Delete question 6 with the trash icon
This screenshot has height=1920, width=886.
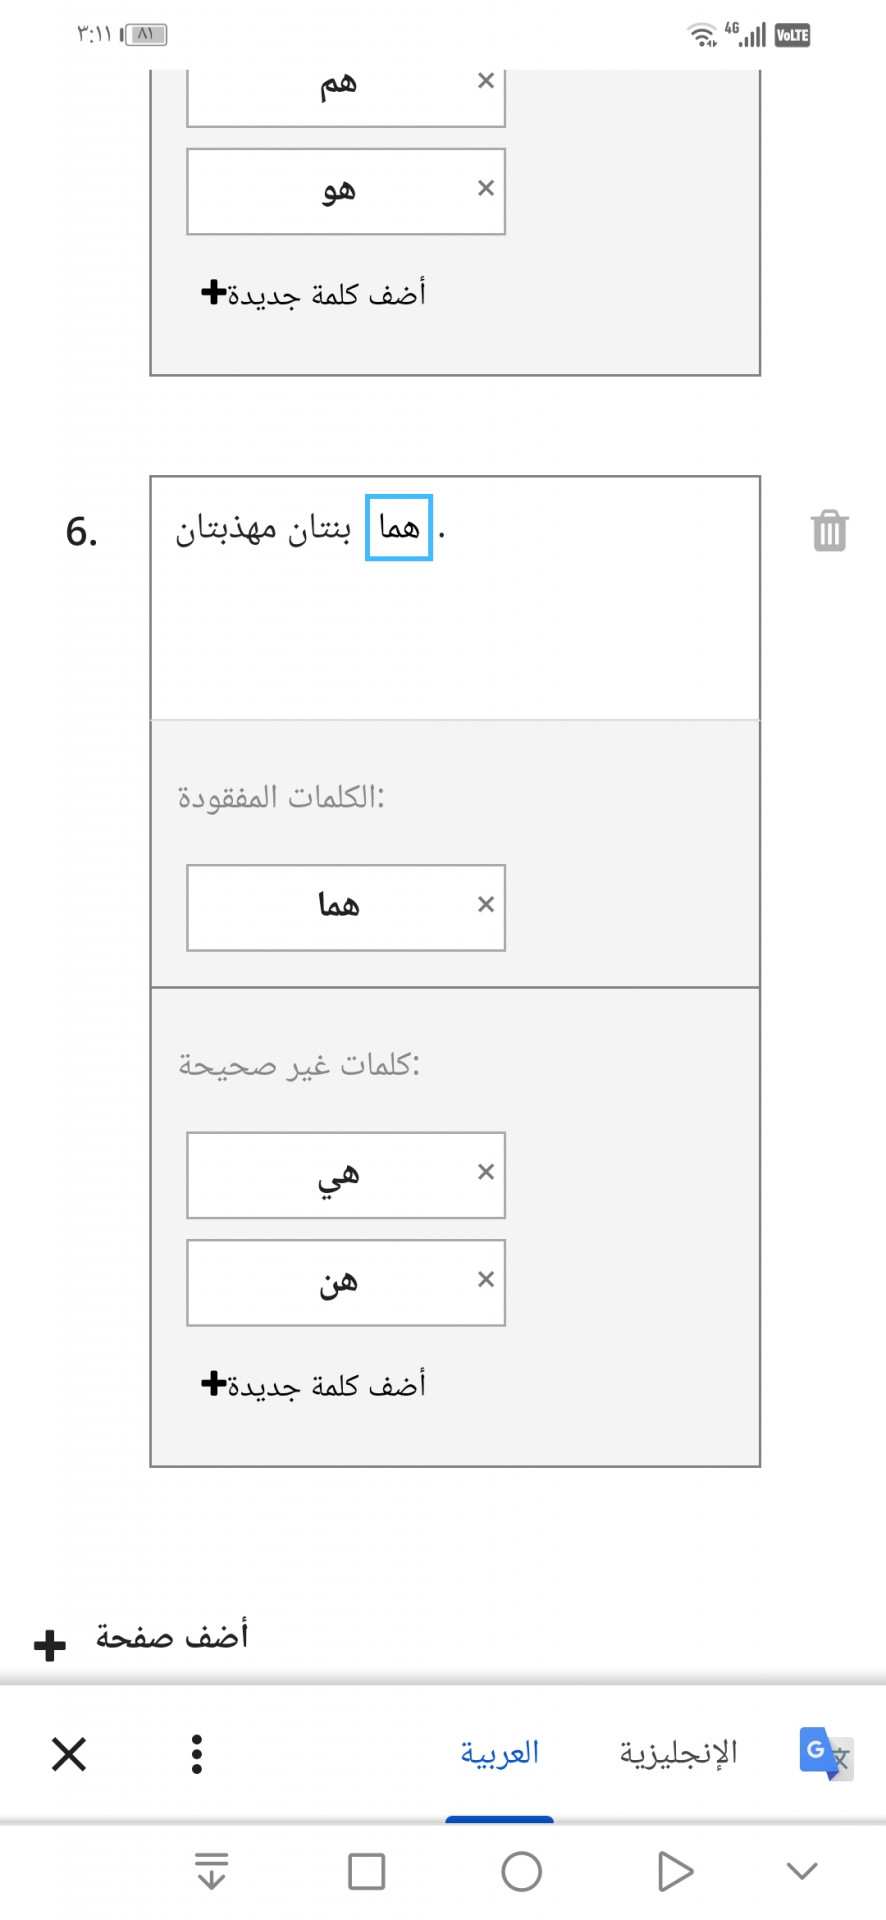[x=829, y=531]
